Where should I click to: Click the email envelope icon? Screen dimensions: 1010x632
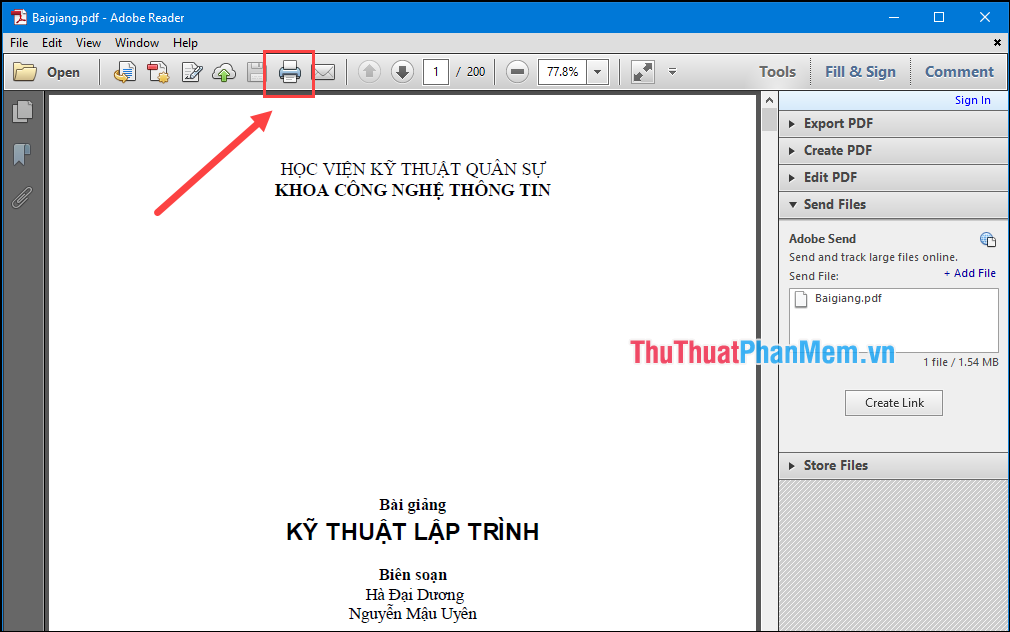[324, 72]
